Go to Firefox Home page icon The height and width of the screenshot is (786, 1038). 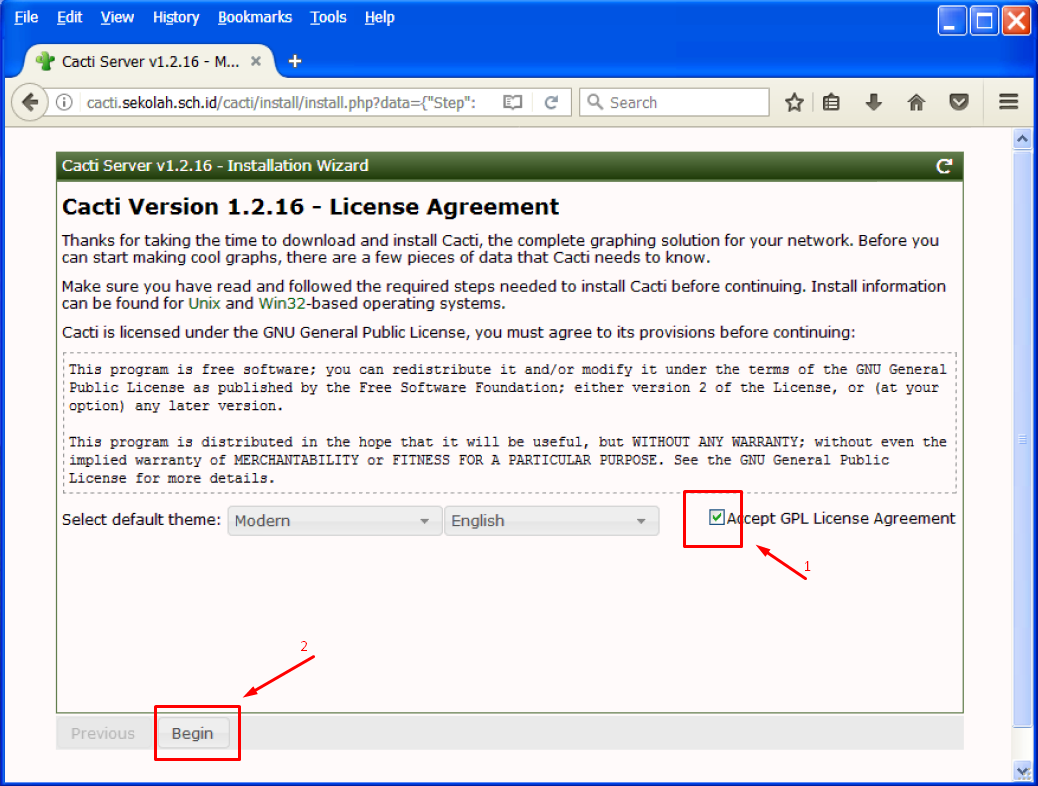(916, 102)
